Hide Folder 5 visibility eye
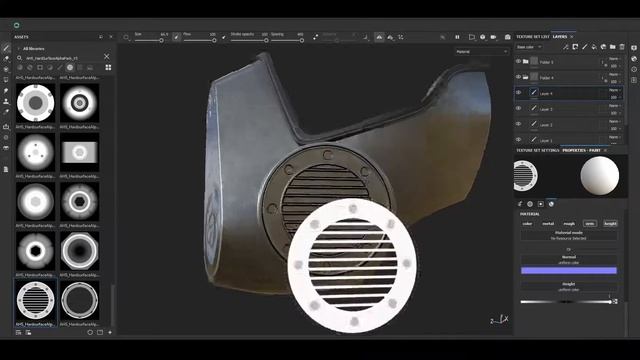Screen dimensions: 640x360 [x=518, y=62]
